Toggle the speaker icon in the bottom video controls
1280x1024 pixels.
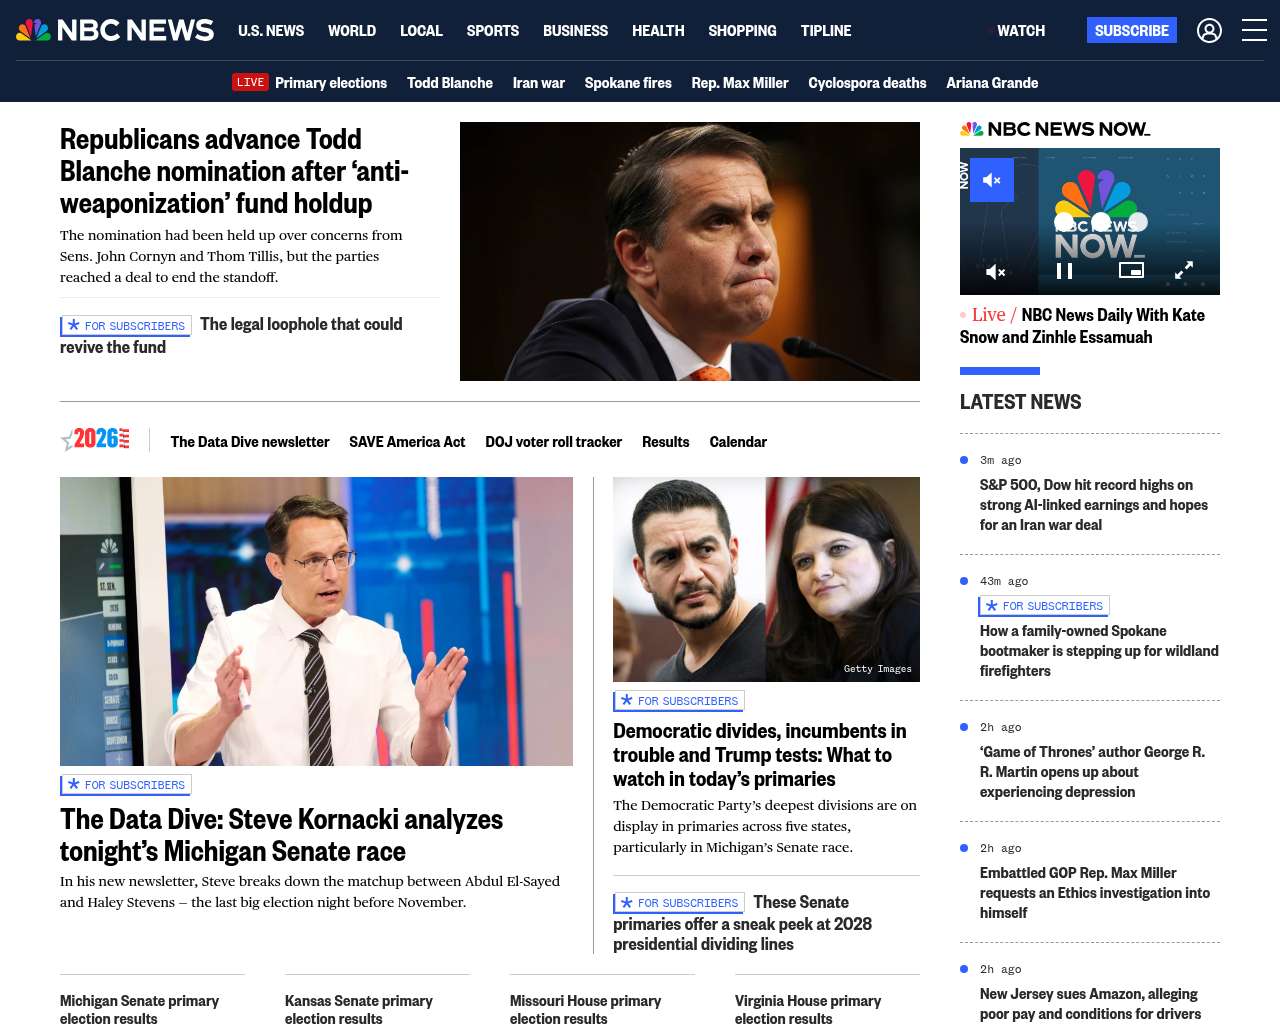[996, 271]
